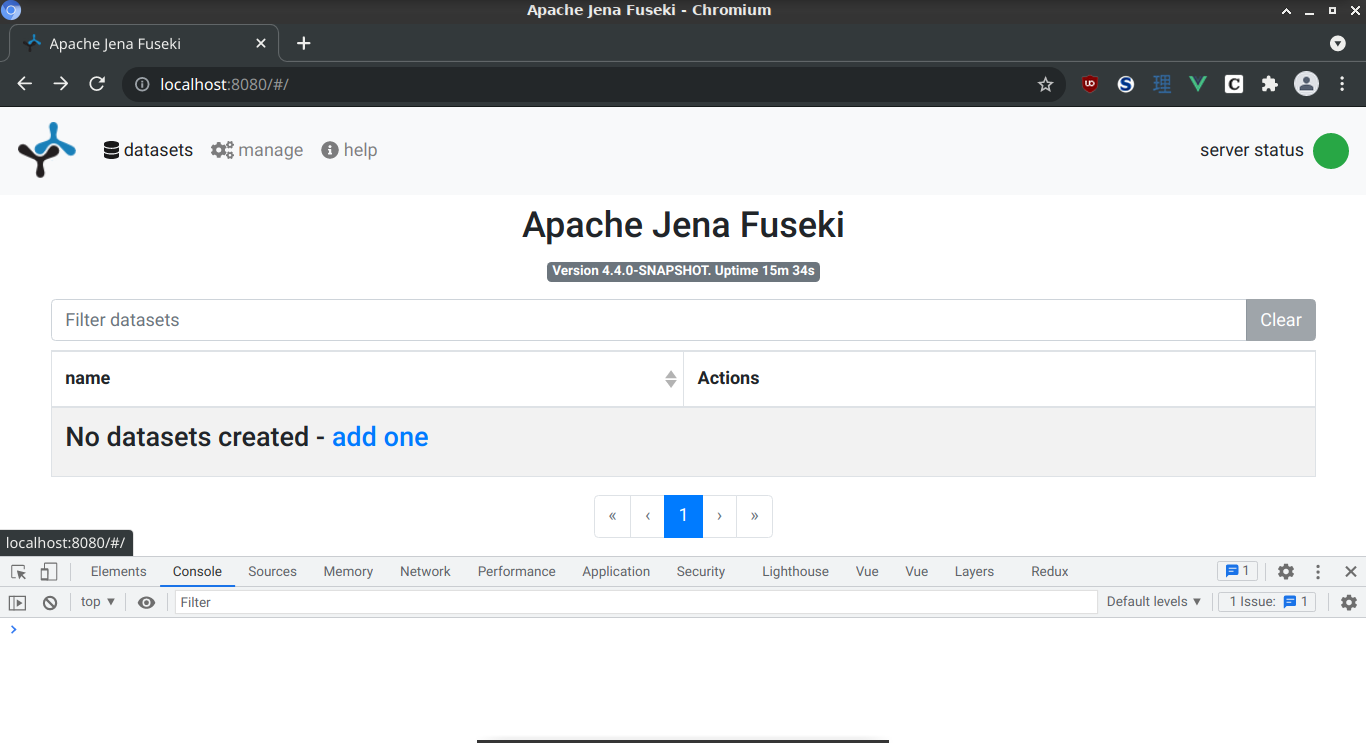
Task: Create a live expression with eye icon
Action: (x=146, y=602)
